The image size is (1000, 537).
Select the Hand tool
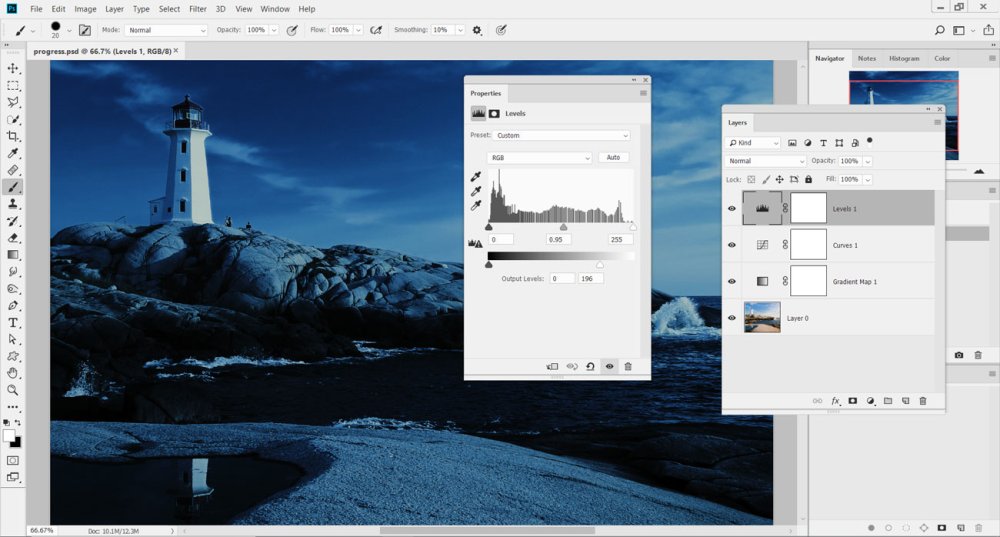click(x=13, y=373)
